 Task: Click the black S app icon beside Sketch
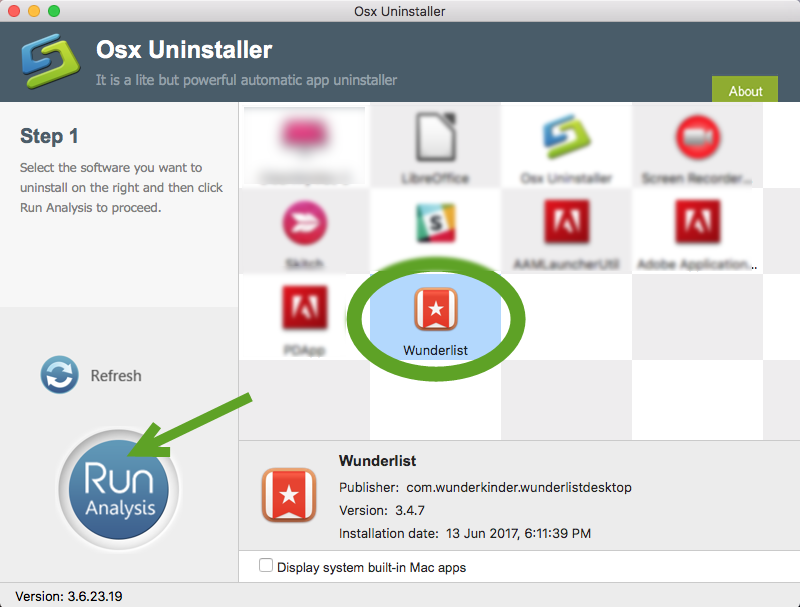click(436, 230)
